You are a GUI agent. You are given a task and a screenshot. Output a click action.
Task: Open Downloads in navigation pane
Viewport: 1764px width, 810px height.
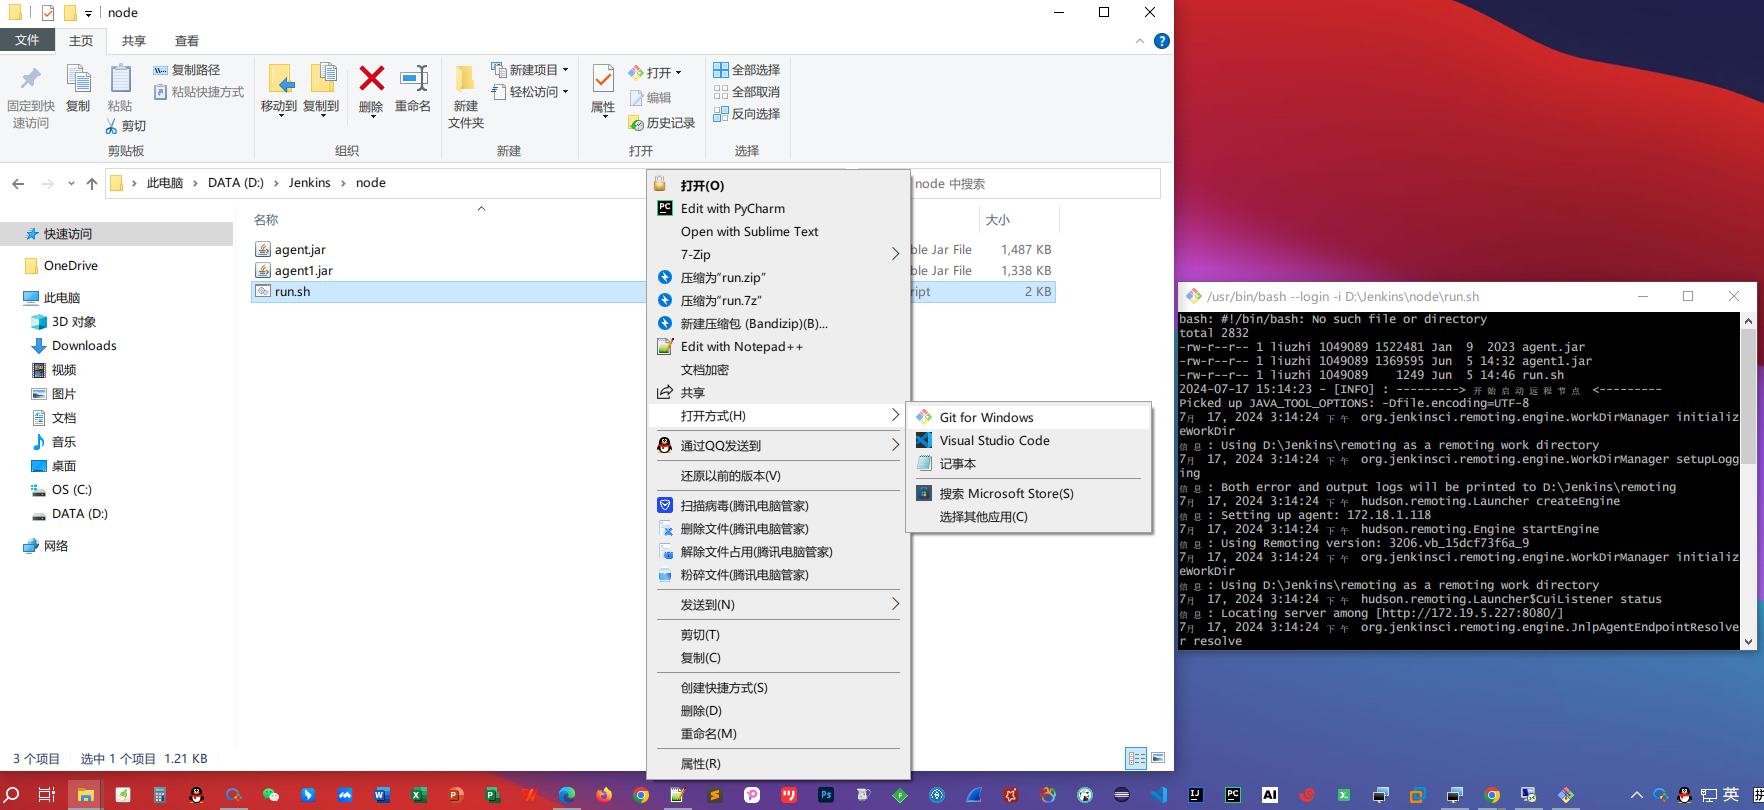(84, 346)
